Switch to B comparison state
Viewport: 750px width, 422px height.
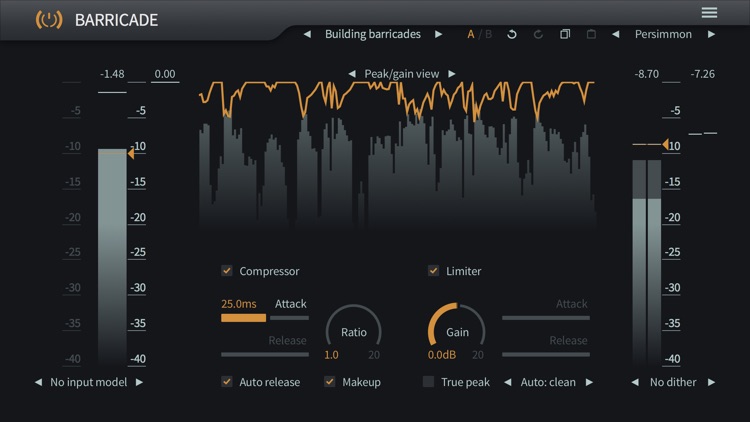click(x=488, y=34)
